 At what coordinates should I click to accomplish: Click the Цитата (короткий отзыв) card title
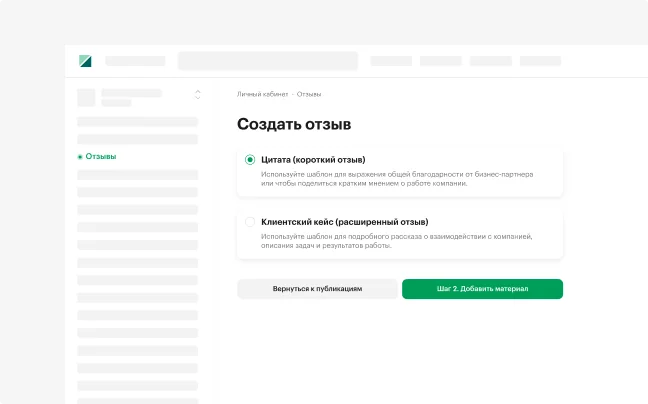tap(313, 160)
